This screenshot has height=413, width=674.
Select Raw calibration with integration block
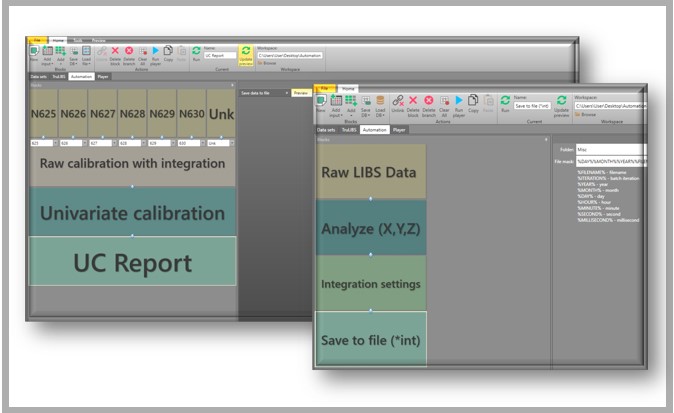click(132, 167)
